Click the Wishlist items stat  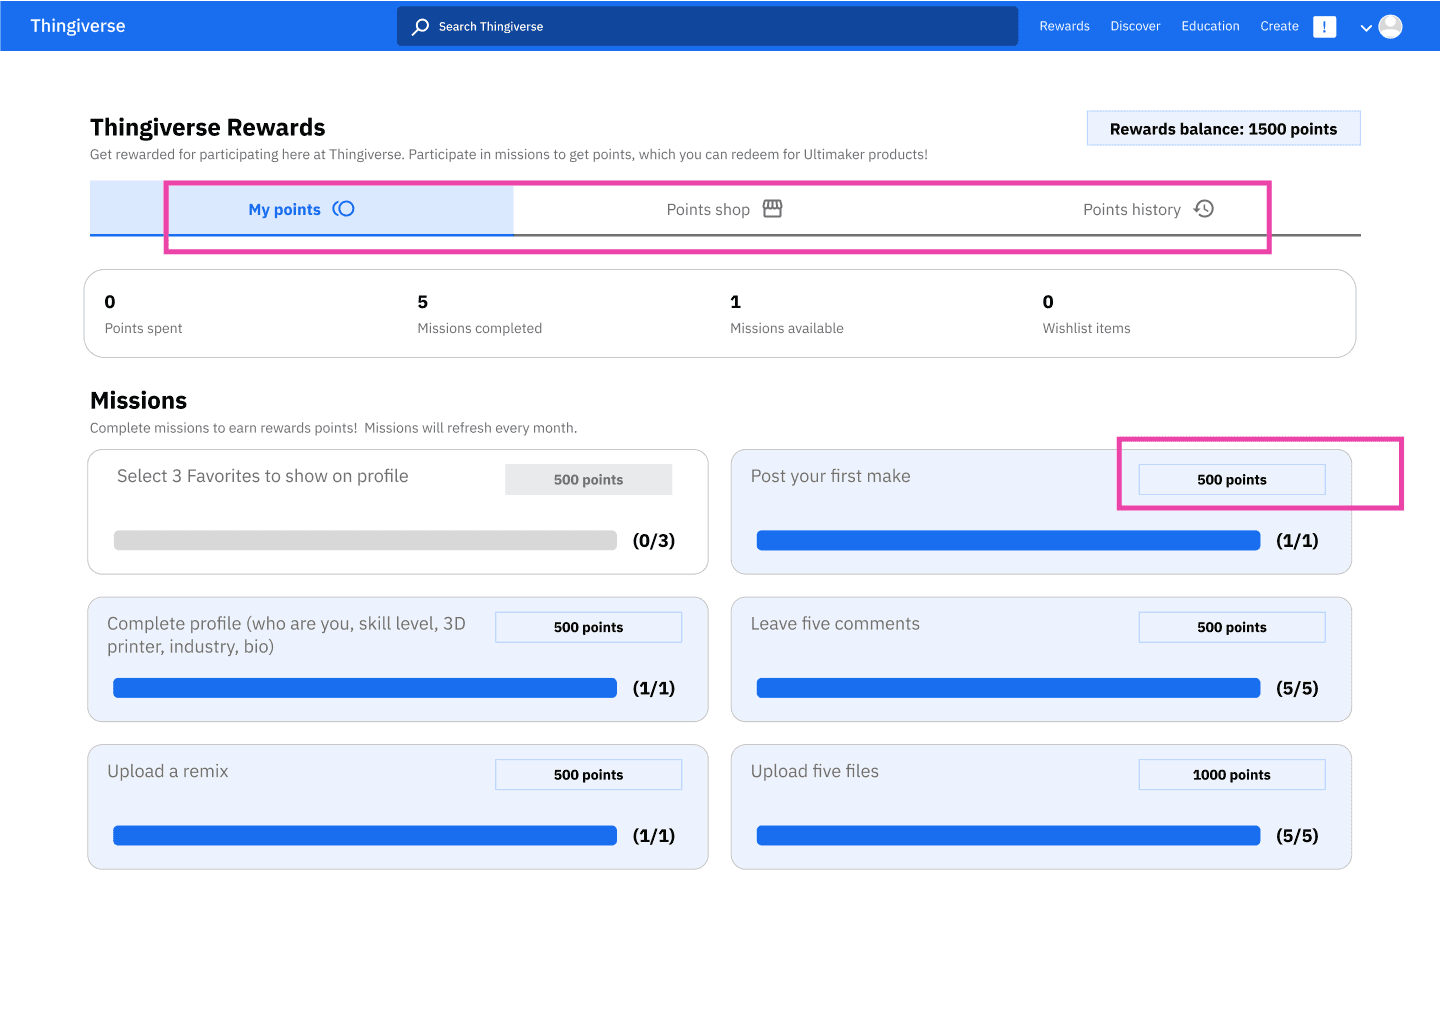point(1086,314)
